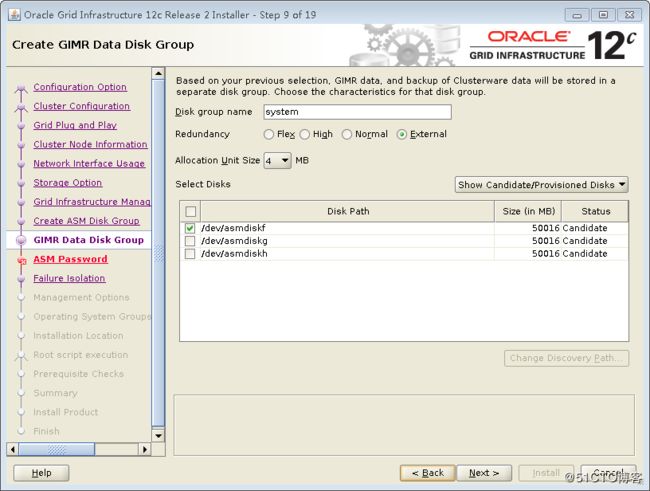Select the /dev/asmdiskf path text

point(233,228)
